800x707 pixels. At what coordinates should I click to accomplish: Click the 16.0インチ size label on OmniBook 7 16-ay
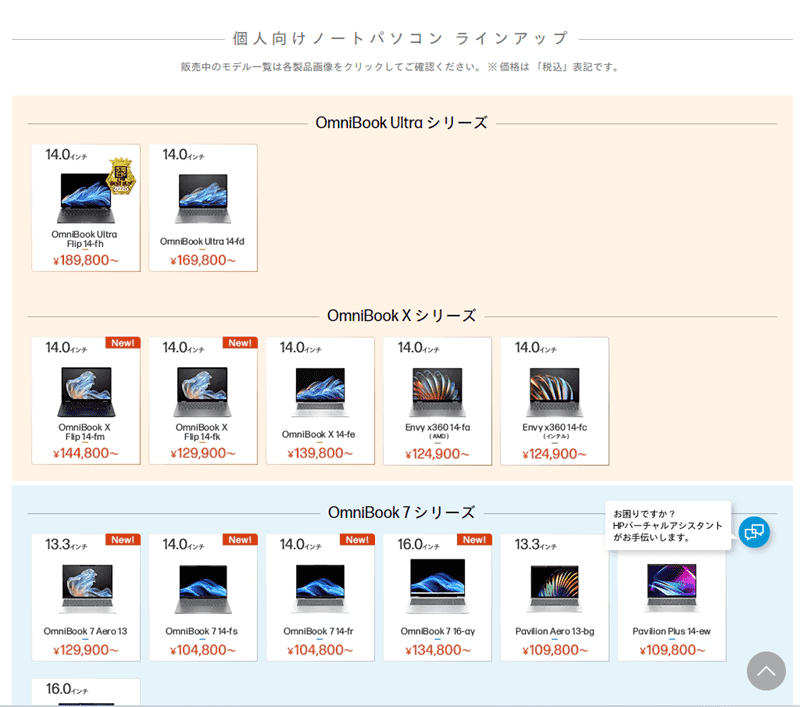pos(418,545)
